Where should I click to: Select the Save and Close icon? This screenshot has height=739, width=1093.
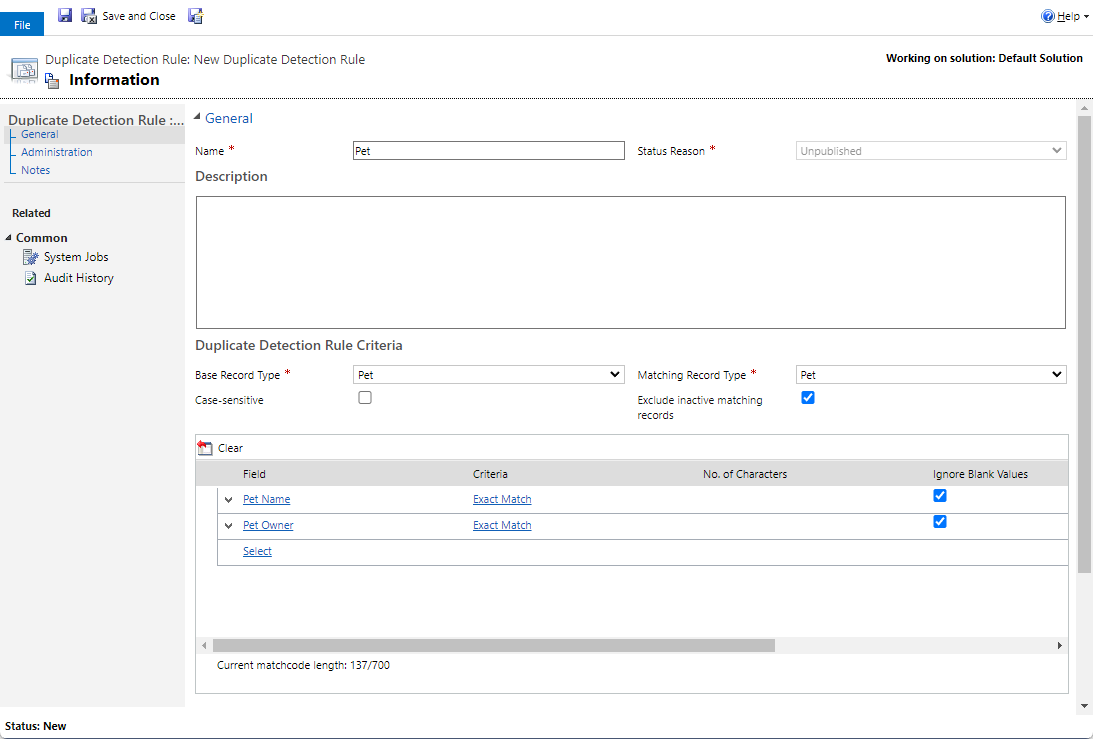(x=89, y=15)
